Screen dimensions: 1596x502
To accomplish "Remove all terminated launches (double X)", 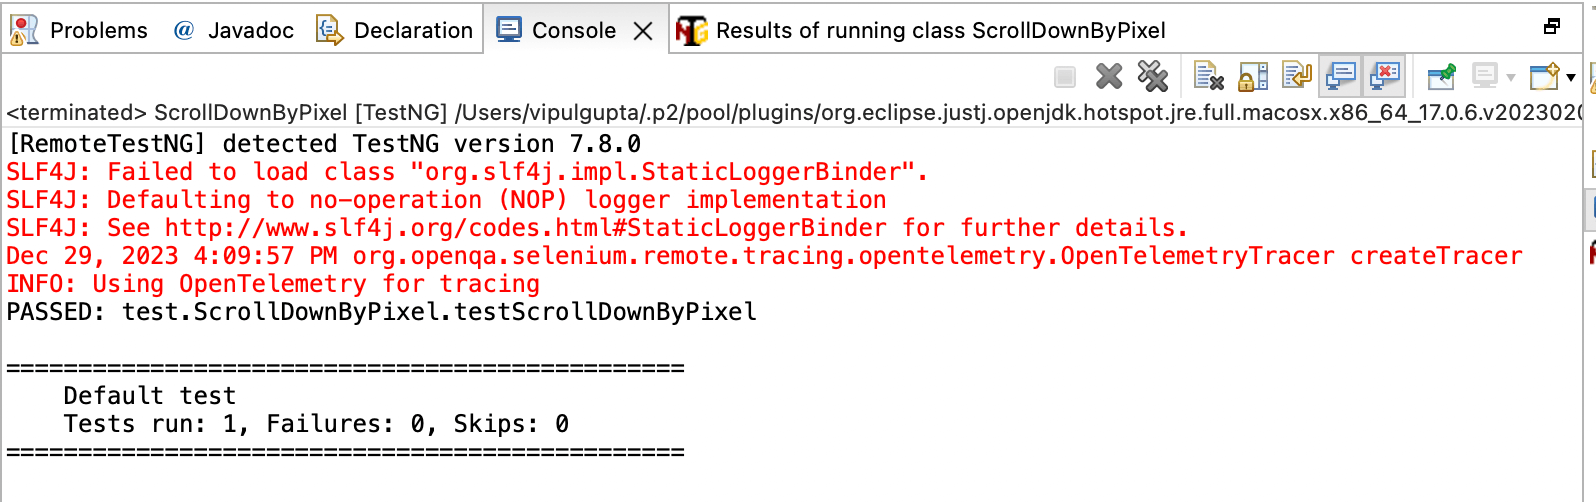I will [1152, 76].
